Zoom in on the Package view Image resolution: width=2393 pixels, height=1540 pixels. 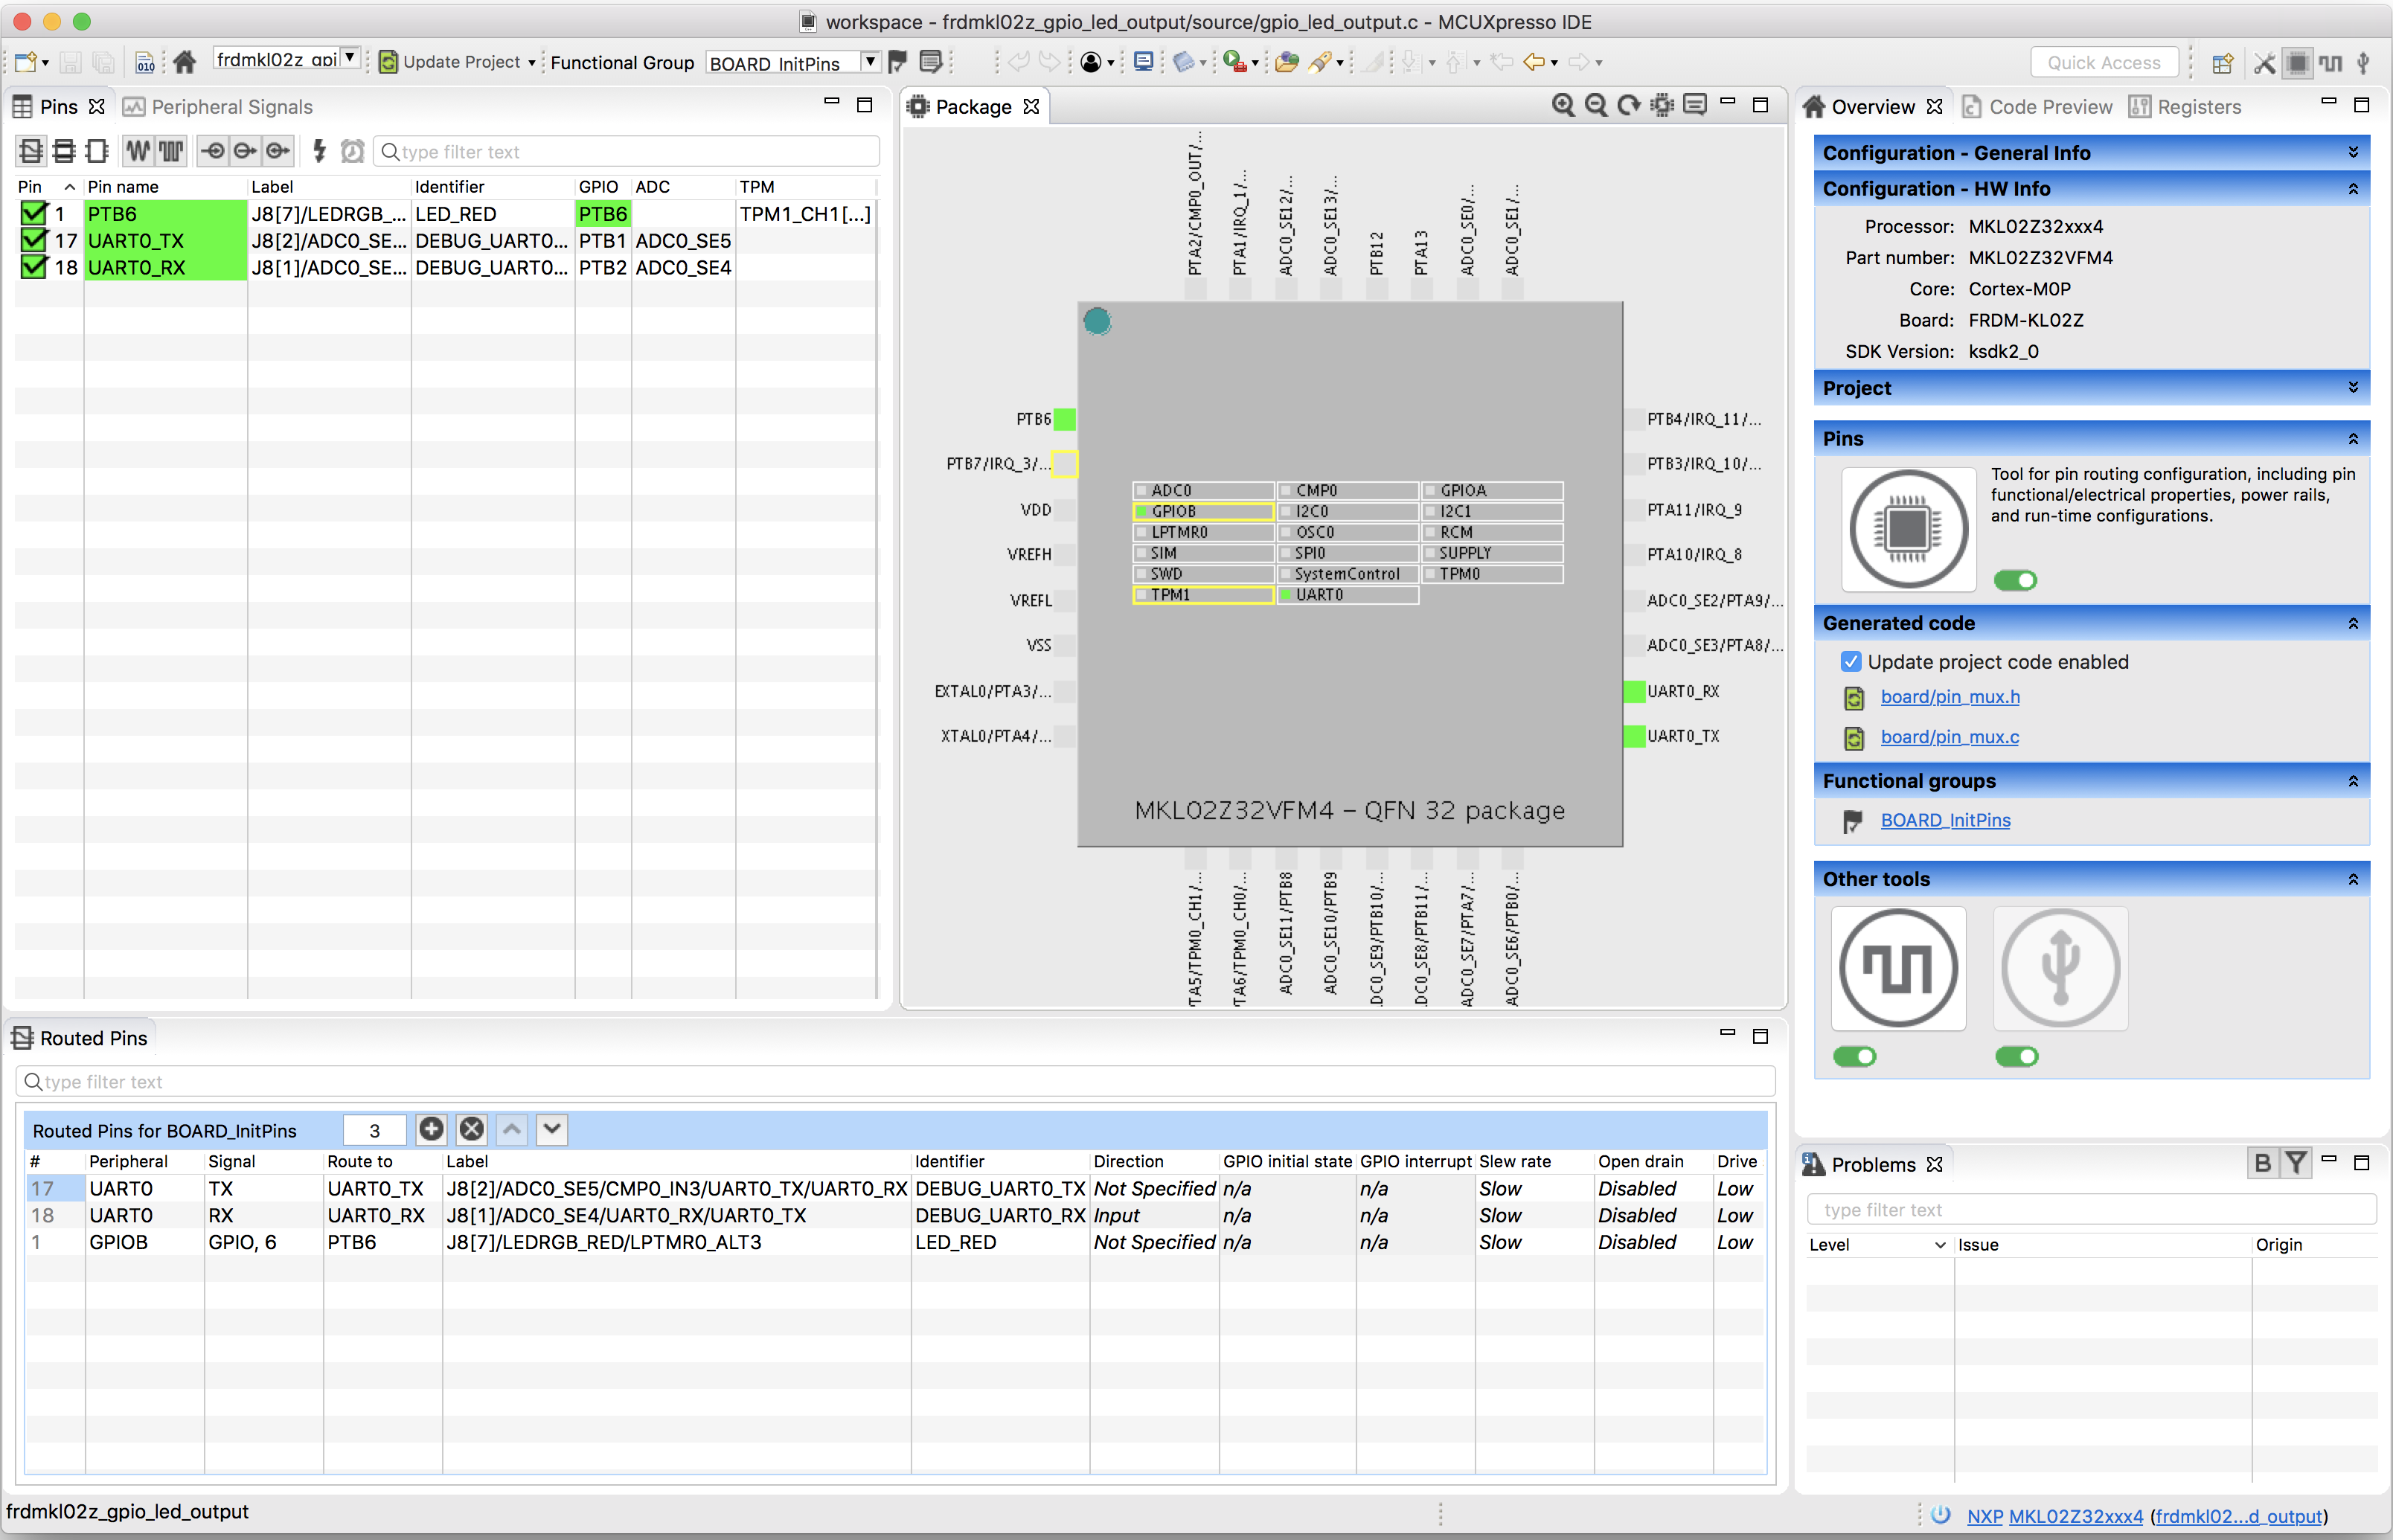click(x=1563, y=105)
